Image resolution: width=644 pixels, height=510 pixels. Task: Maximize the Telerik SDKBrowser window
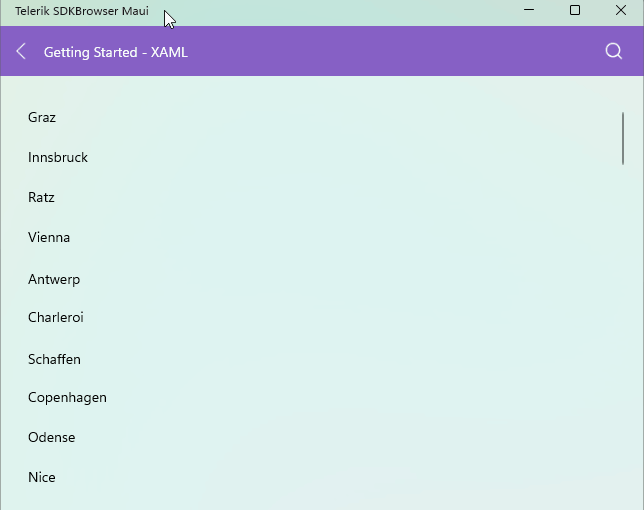pos(575,11)
